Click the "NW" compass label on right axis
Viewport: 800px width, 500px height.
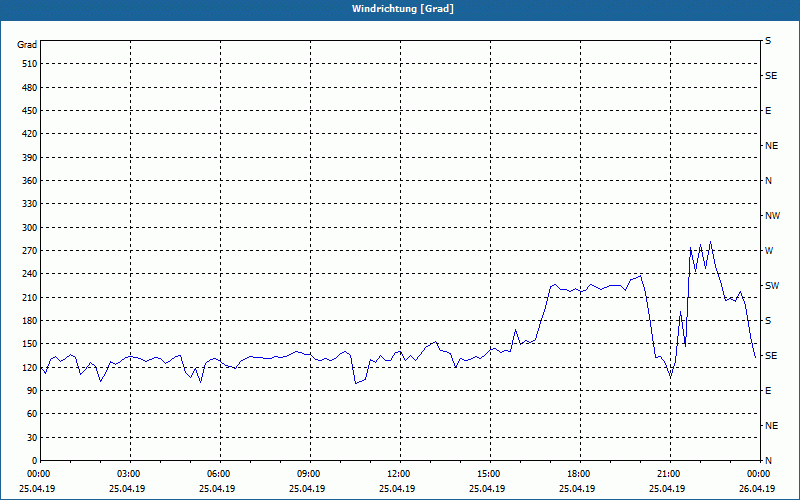[x=772, y=216]
